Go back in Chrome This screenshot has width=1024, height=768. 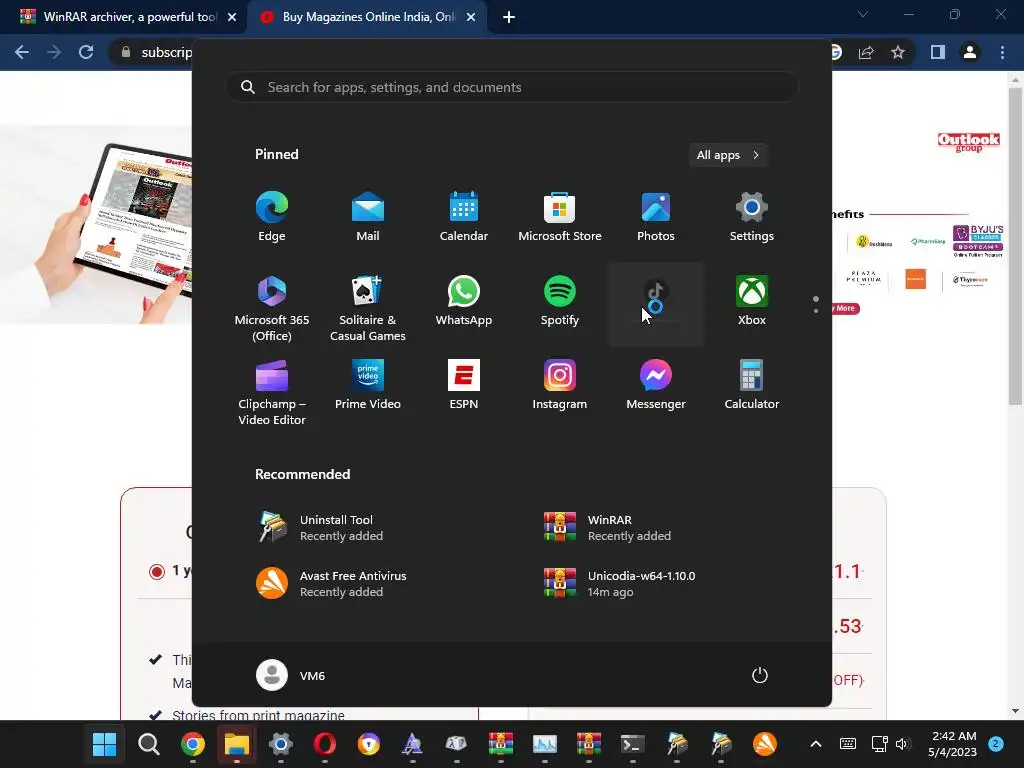coord(22,52)
